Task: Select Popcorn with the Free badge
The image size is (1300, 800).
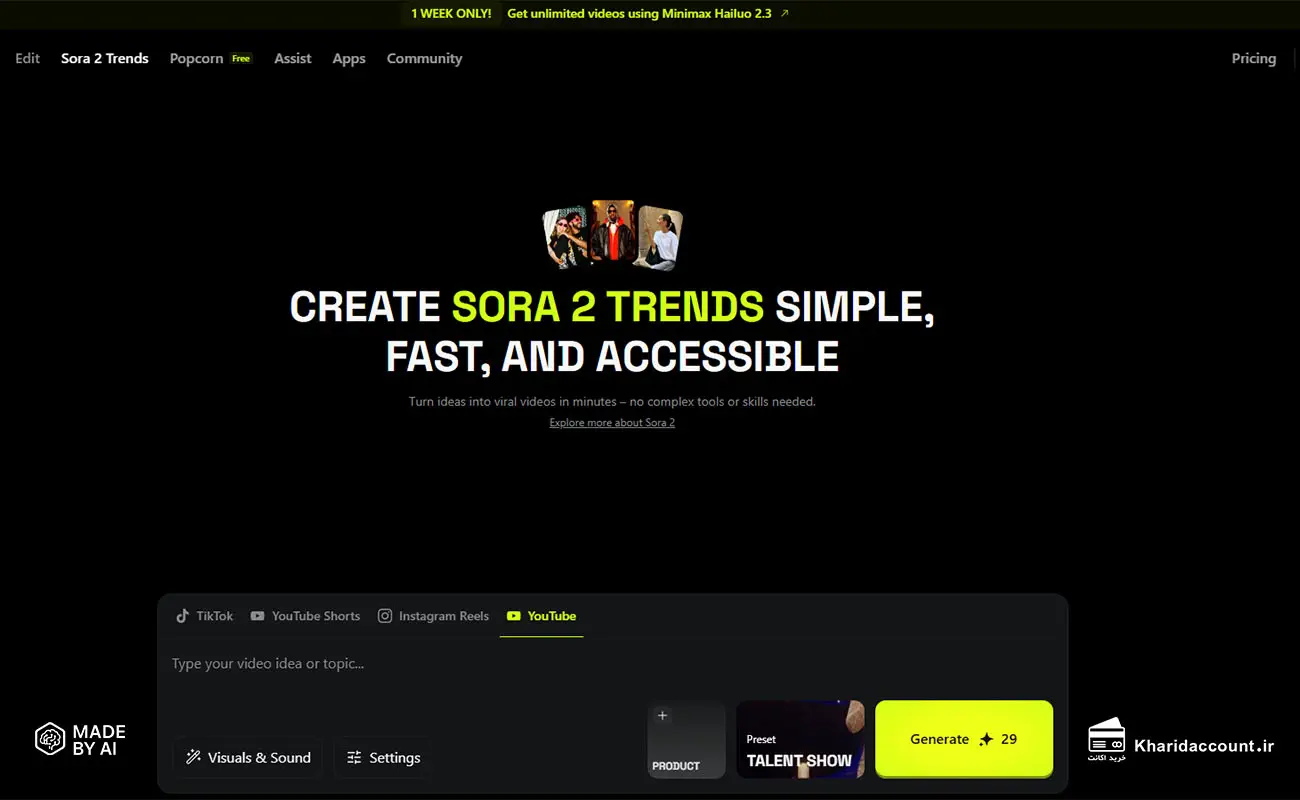Action: 210,58
